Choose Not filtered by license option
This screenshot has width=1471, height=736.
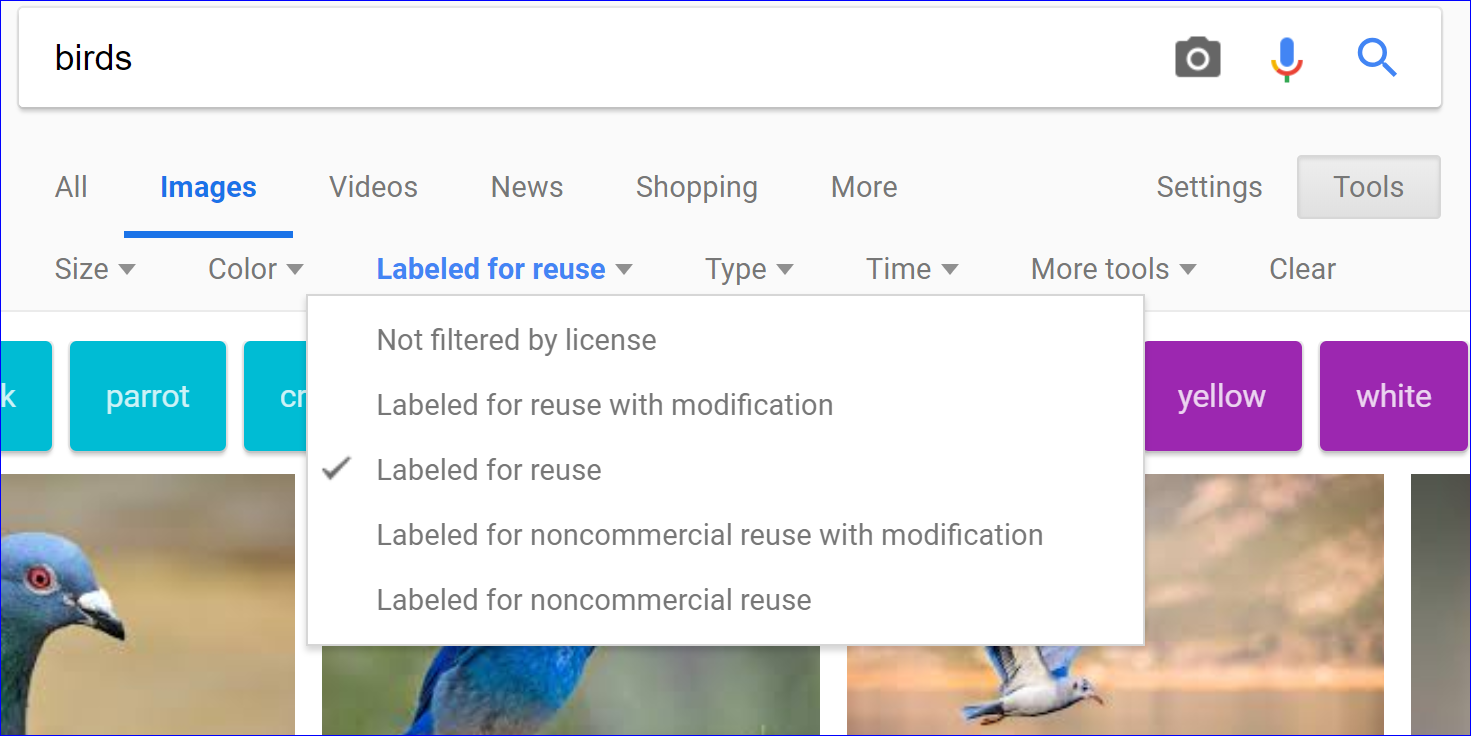(x=516, y=340)
